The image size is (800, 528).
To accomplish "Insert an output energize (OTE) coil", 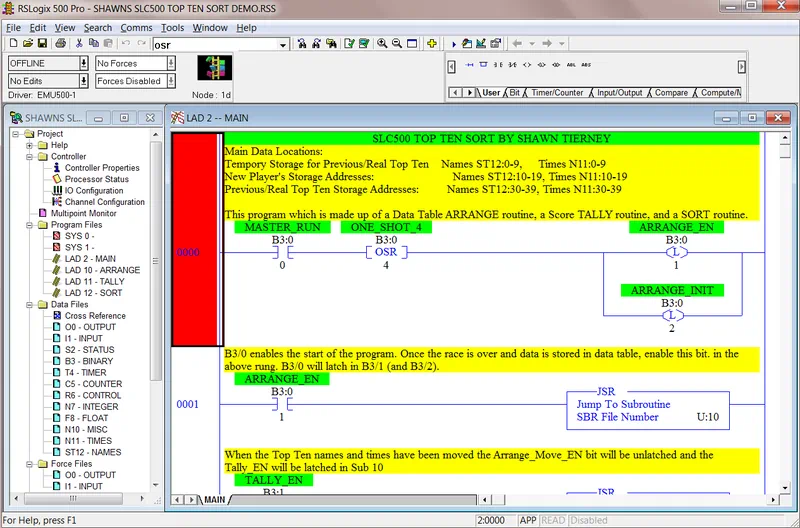I will 527,65.
